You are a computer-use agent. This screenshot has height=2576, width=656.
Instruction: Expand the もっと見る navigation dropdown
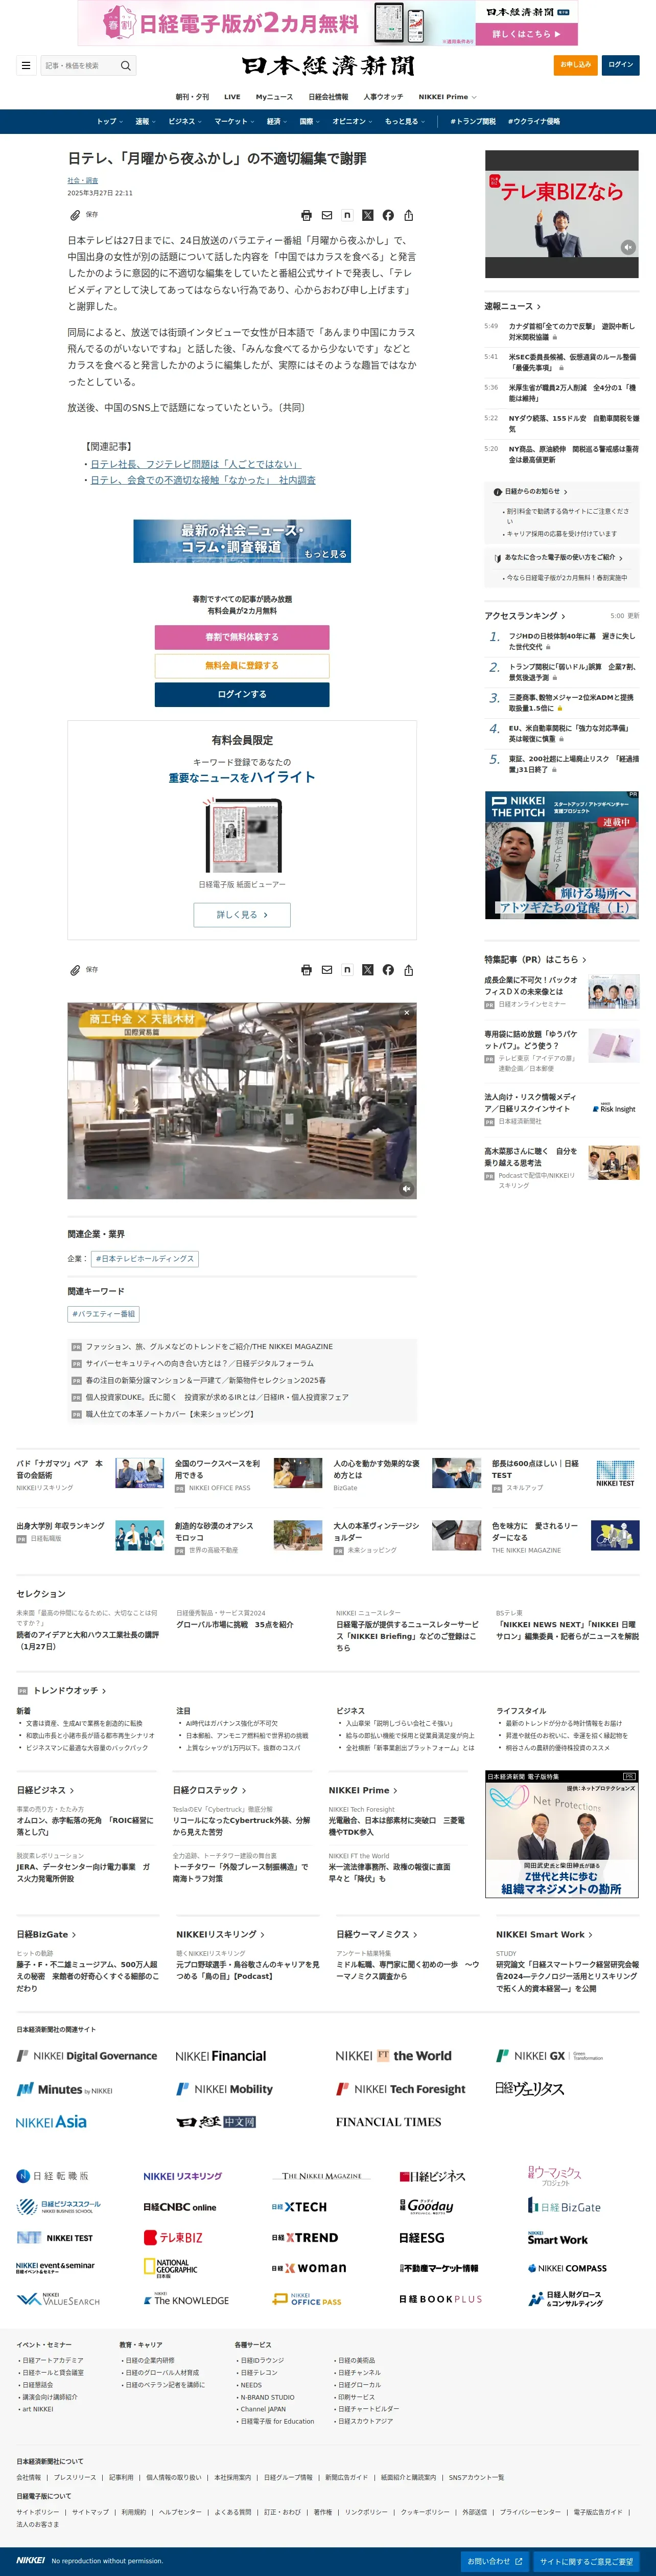pos(405,121)
